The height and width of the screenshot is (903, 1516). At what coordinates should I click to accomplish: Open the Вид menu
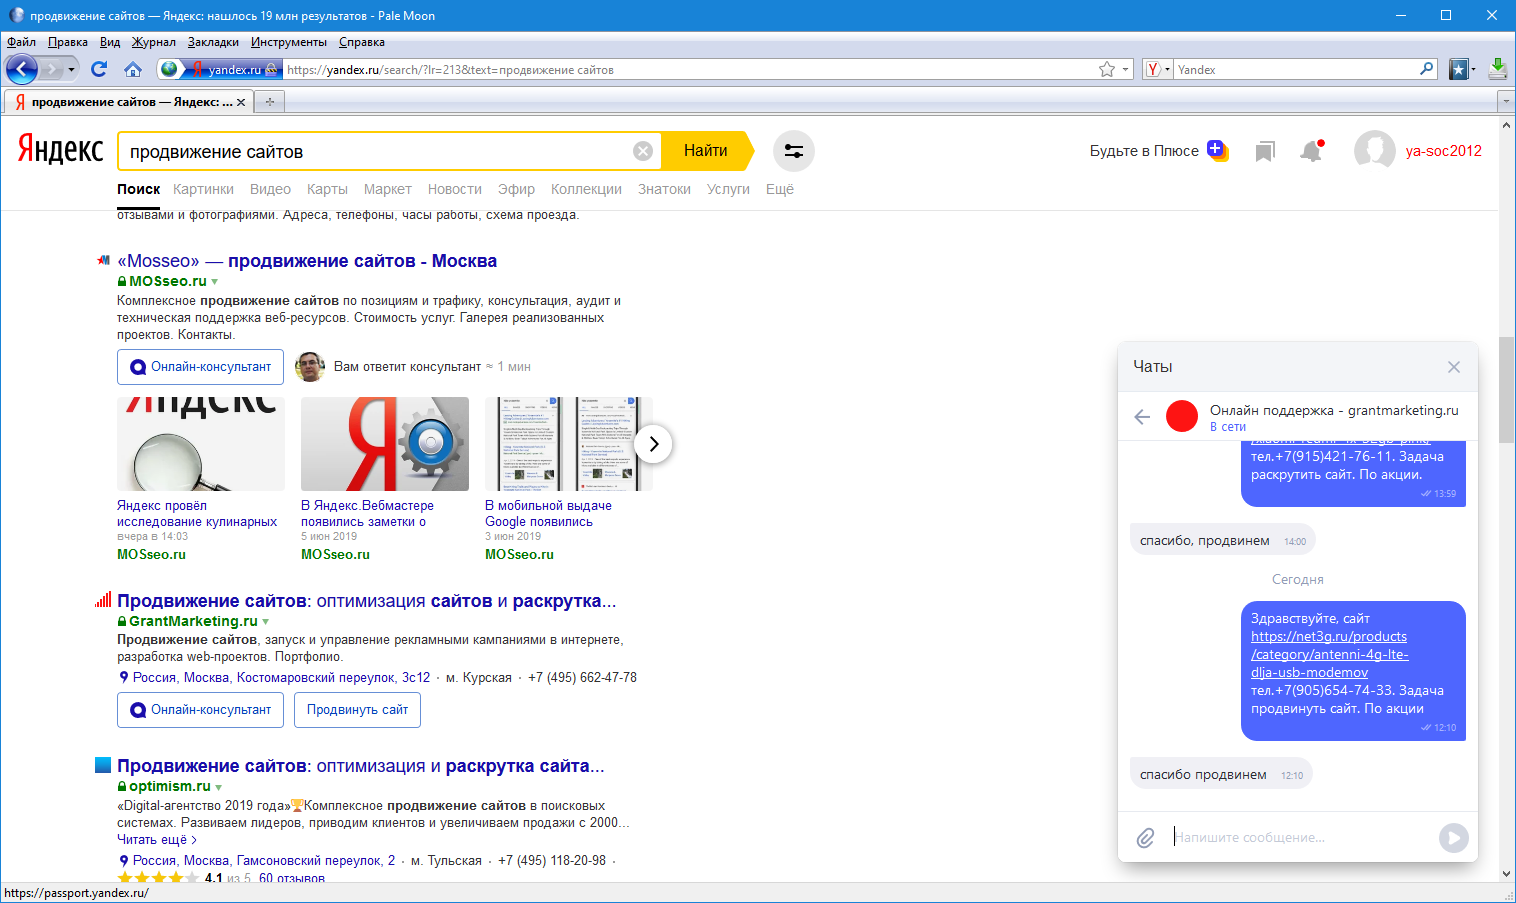[x=110, y=42]
